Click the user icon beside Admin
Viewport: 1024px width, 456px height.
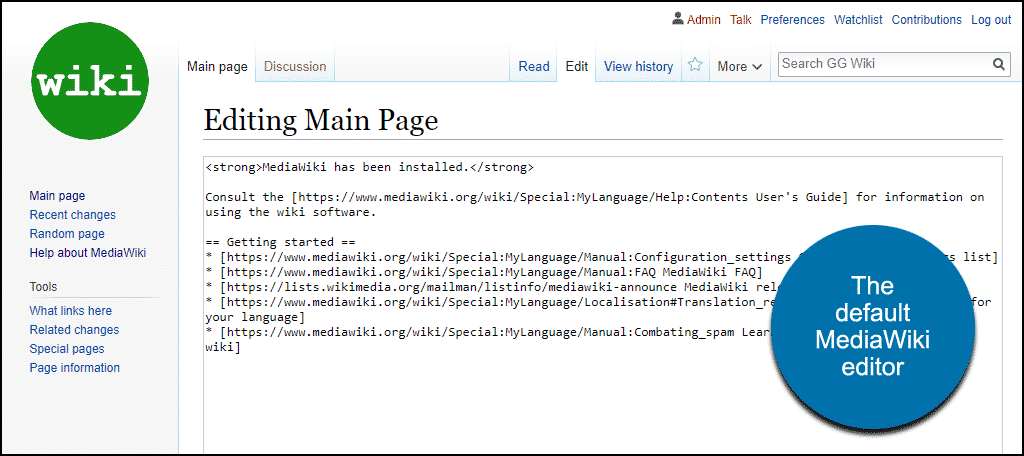[x=677, y=19]
